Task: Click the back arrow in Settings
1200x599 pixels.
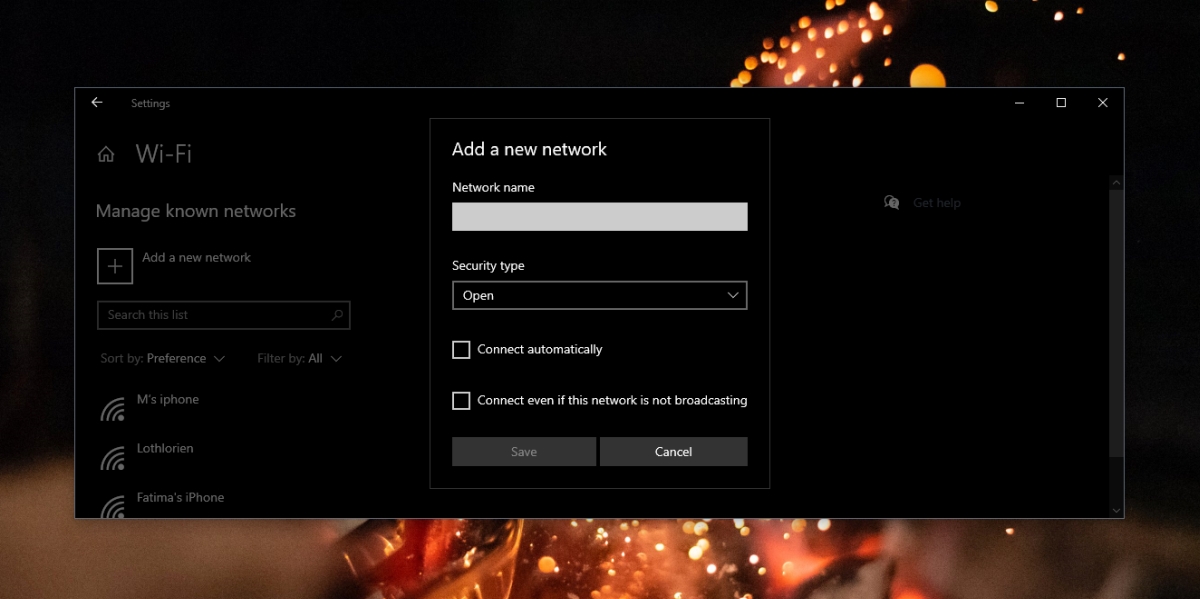Action: point(96,103)
